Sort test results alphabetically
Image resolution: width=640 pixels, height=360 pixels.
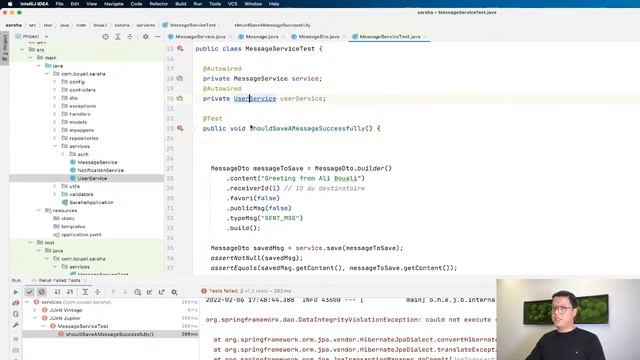[57, 292]
